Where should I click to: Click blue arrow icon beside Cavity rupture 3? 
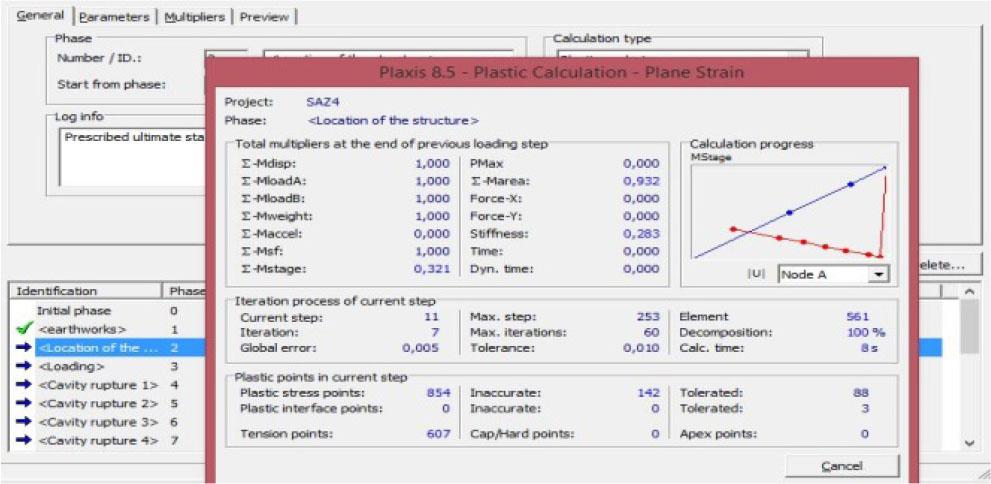click(24, 423)
